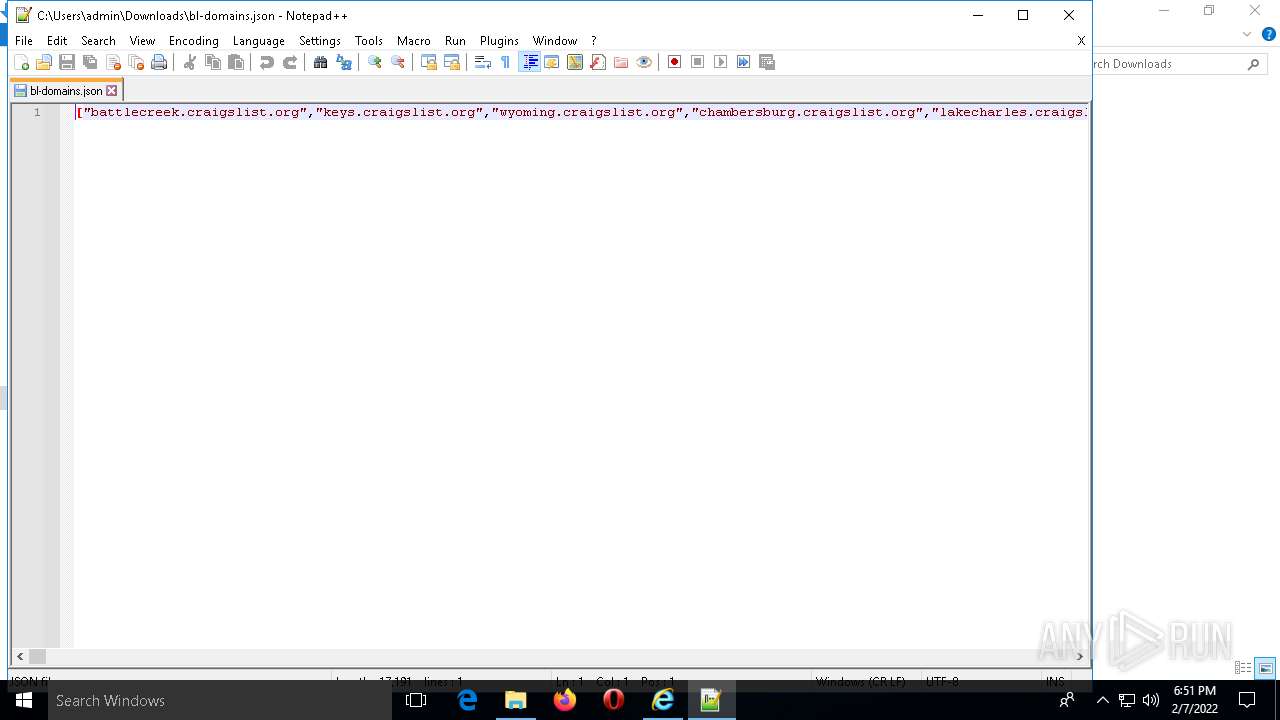The width and height of the screenshot is (1280, 720).
Task: Close the bl-domains.json tab via X
Action: tap(112, 90)
